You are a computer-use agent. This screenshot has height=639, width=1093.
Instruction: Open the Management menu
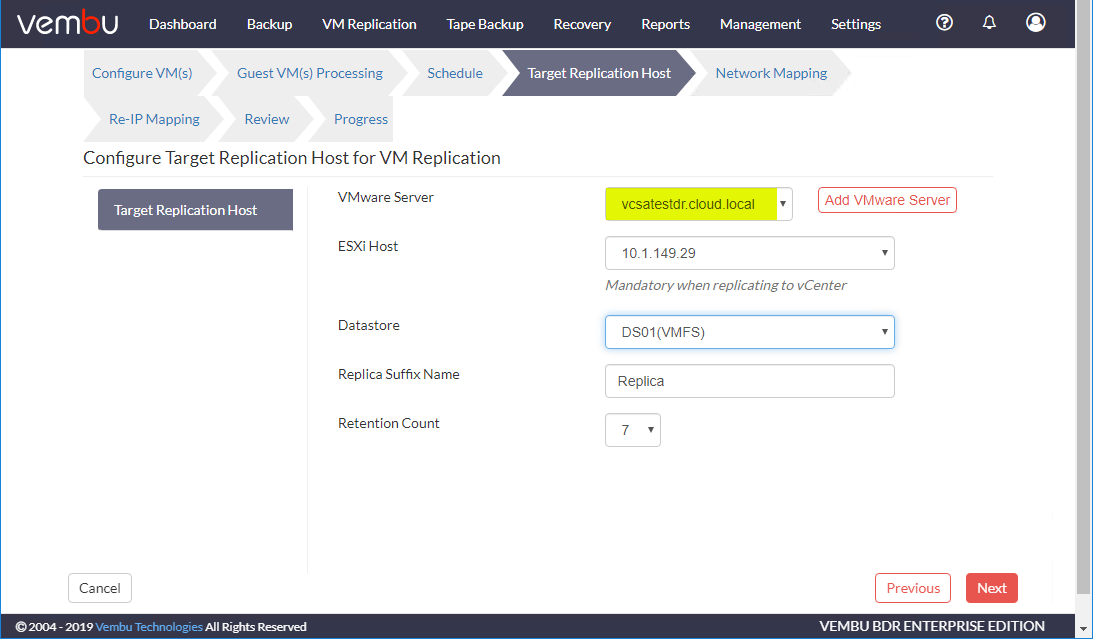[x=760, y=24]
